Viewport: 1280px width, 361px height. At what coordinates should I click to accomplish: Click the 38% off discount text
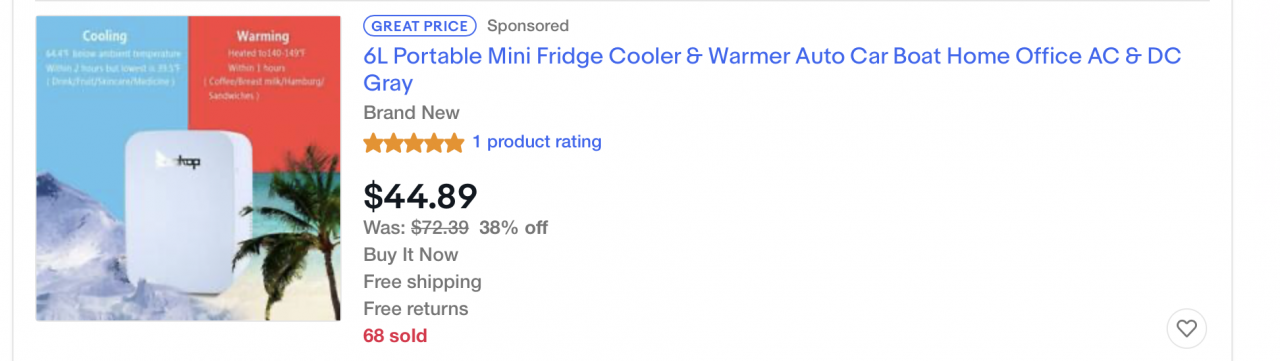coord(513,227)
